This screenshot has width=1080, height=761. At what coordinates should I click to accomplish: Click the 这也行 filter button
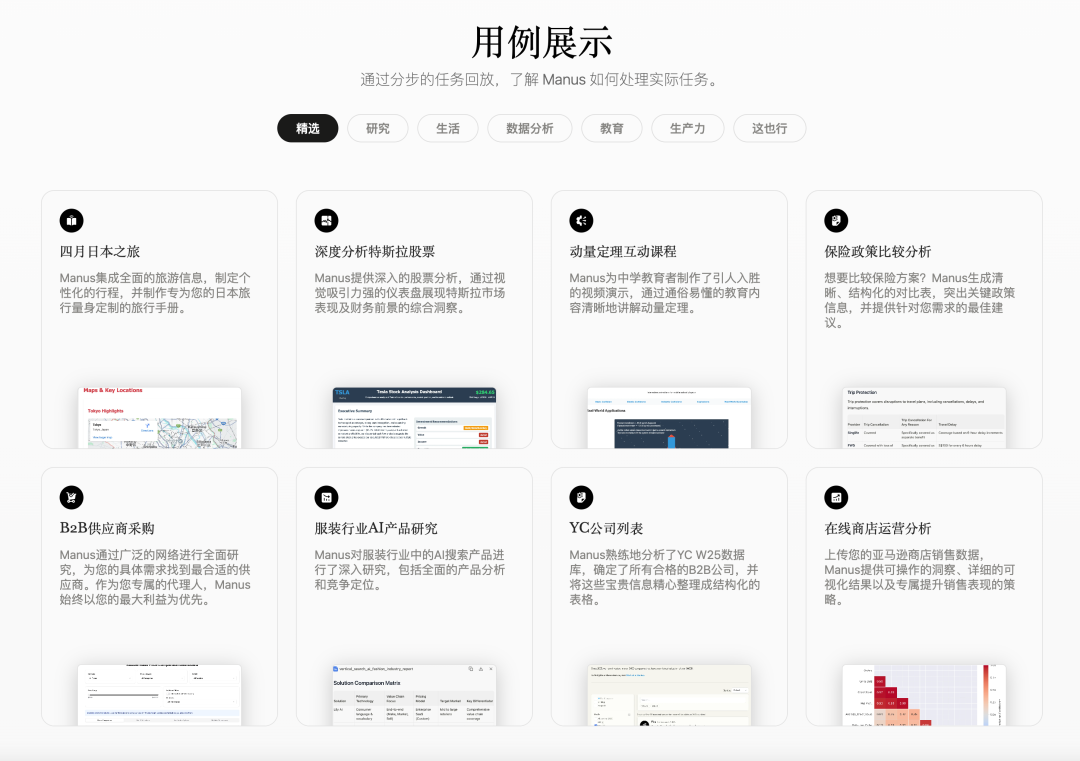(x=769, y=128)
